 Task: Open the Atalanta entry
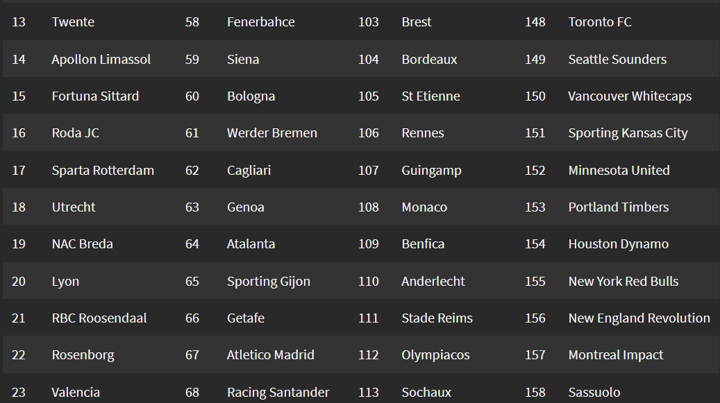click(x=251, y=244)
